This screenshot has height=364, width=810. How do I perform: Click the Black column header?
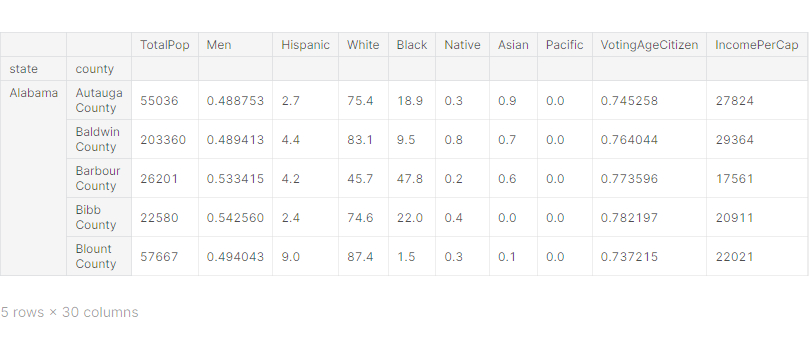(x=412, y=45)
